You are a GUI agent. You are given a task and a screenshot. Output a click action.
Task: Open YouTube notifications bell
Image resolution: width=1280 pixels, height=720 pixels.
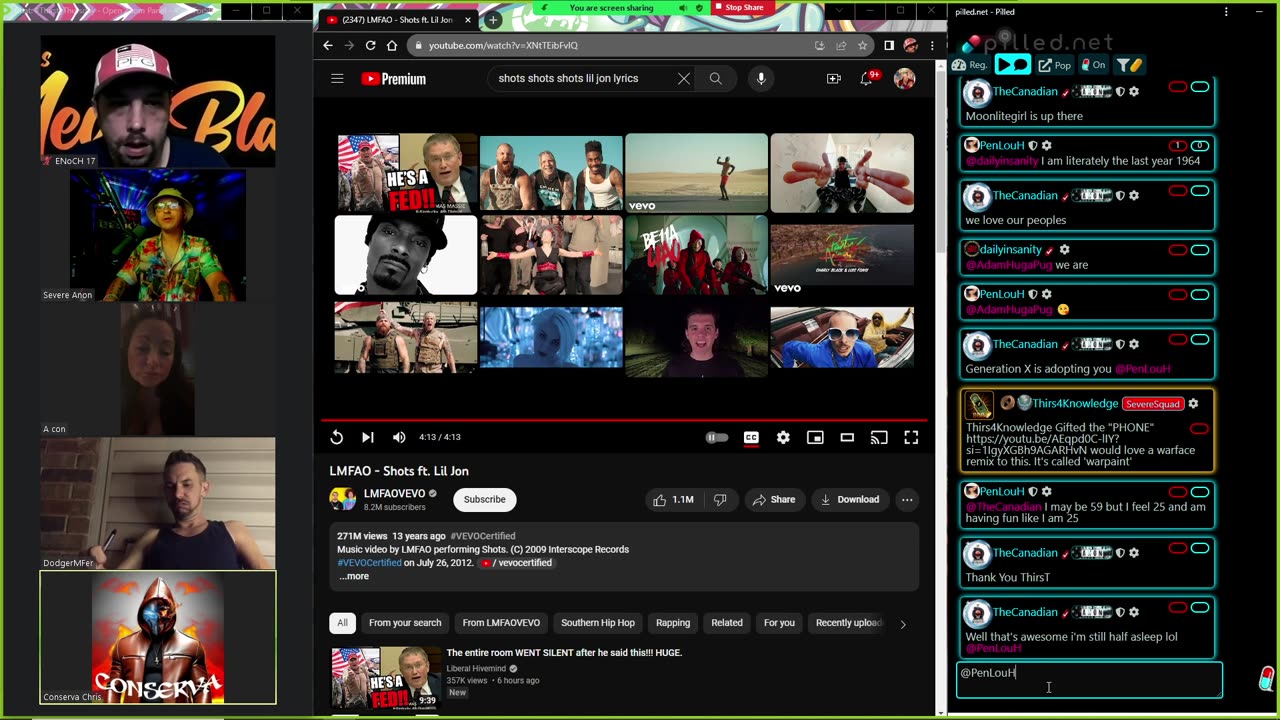pos(867,79)
